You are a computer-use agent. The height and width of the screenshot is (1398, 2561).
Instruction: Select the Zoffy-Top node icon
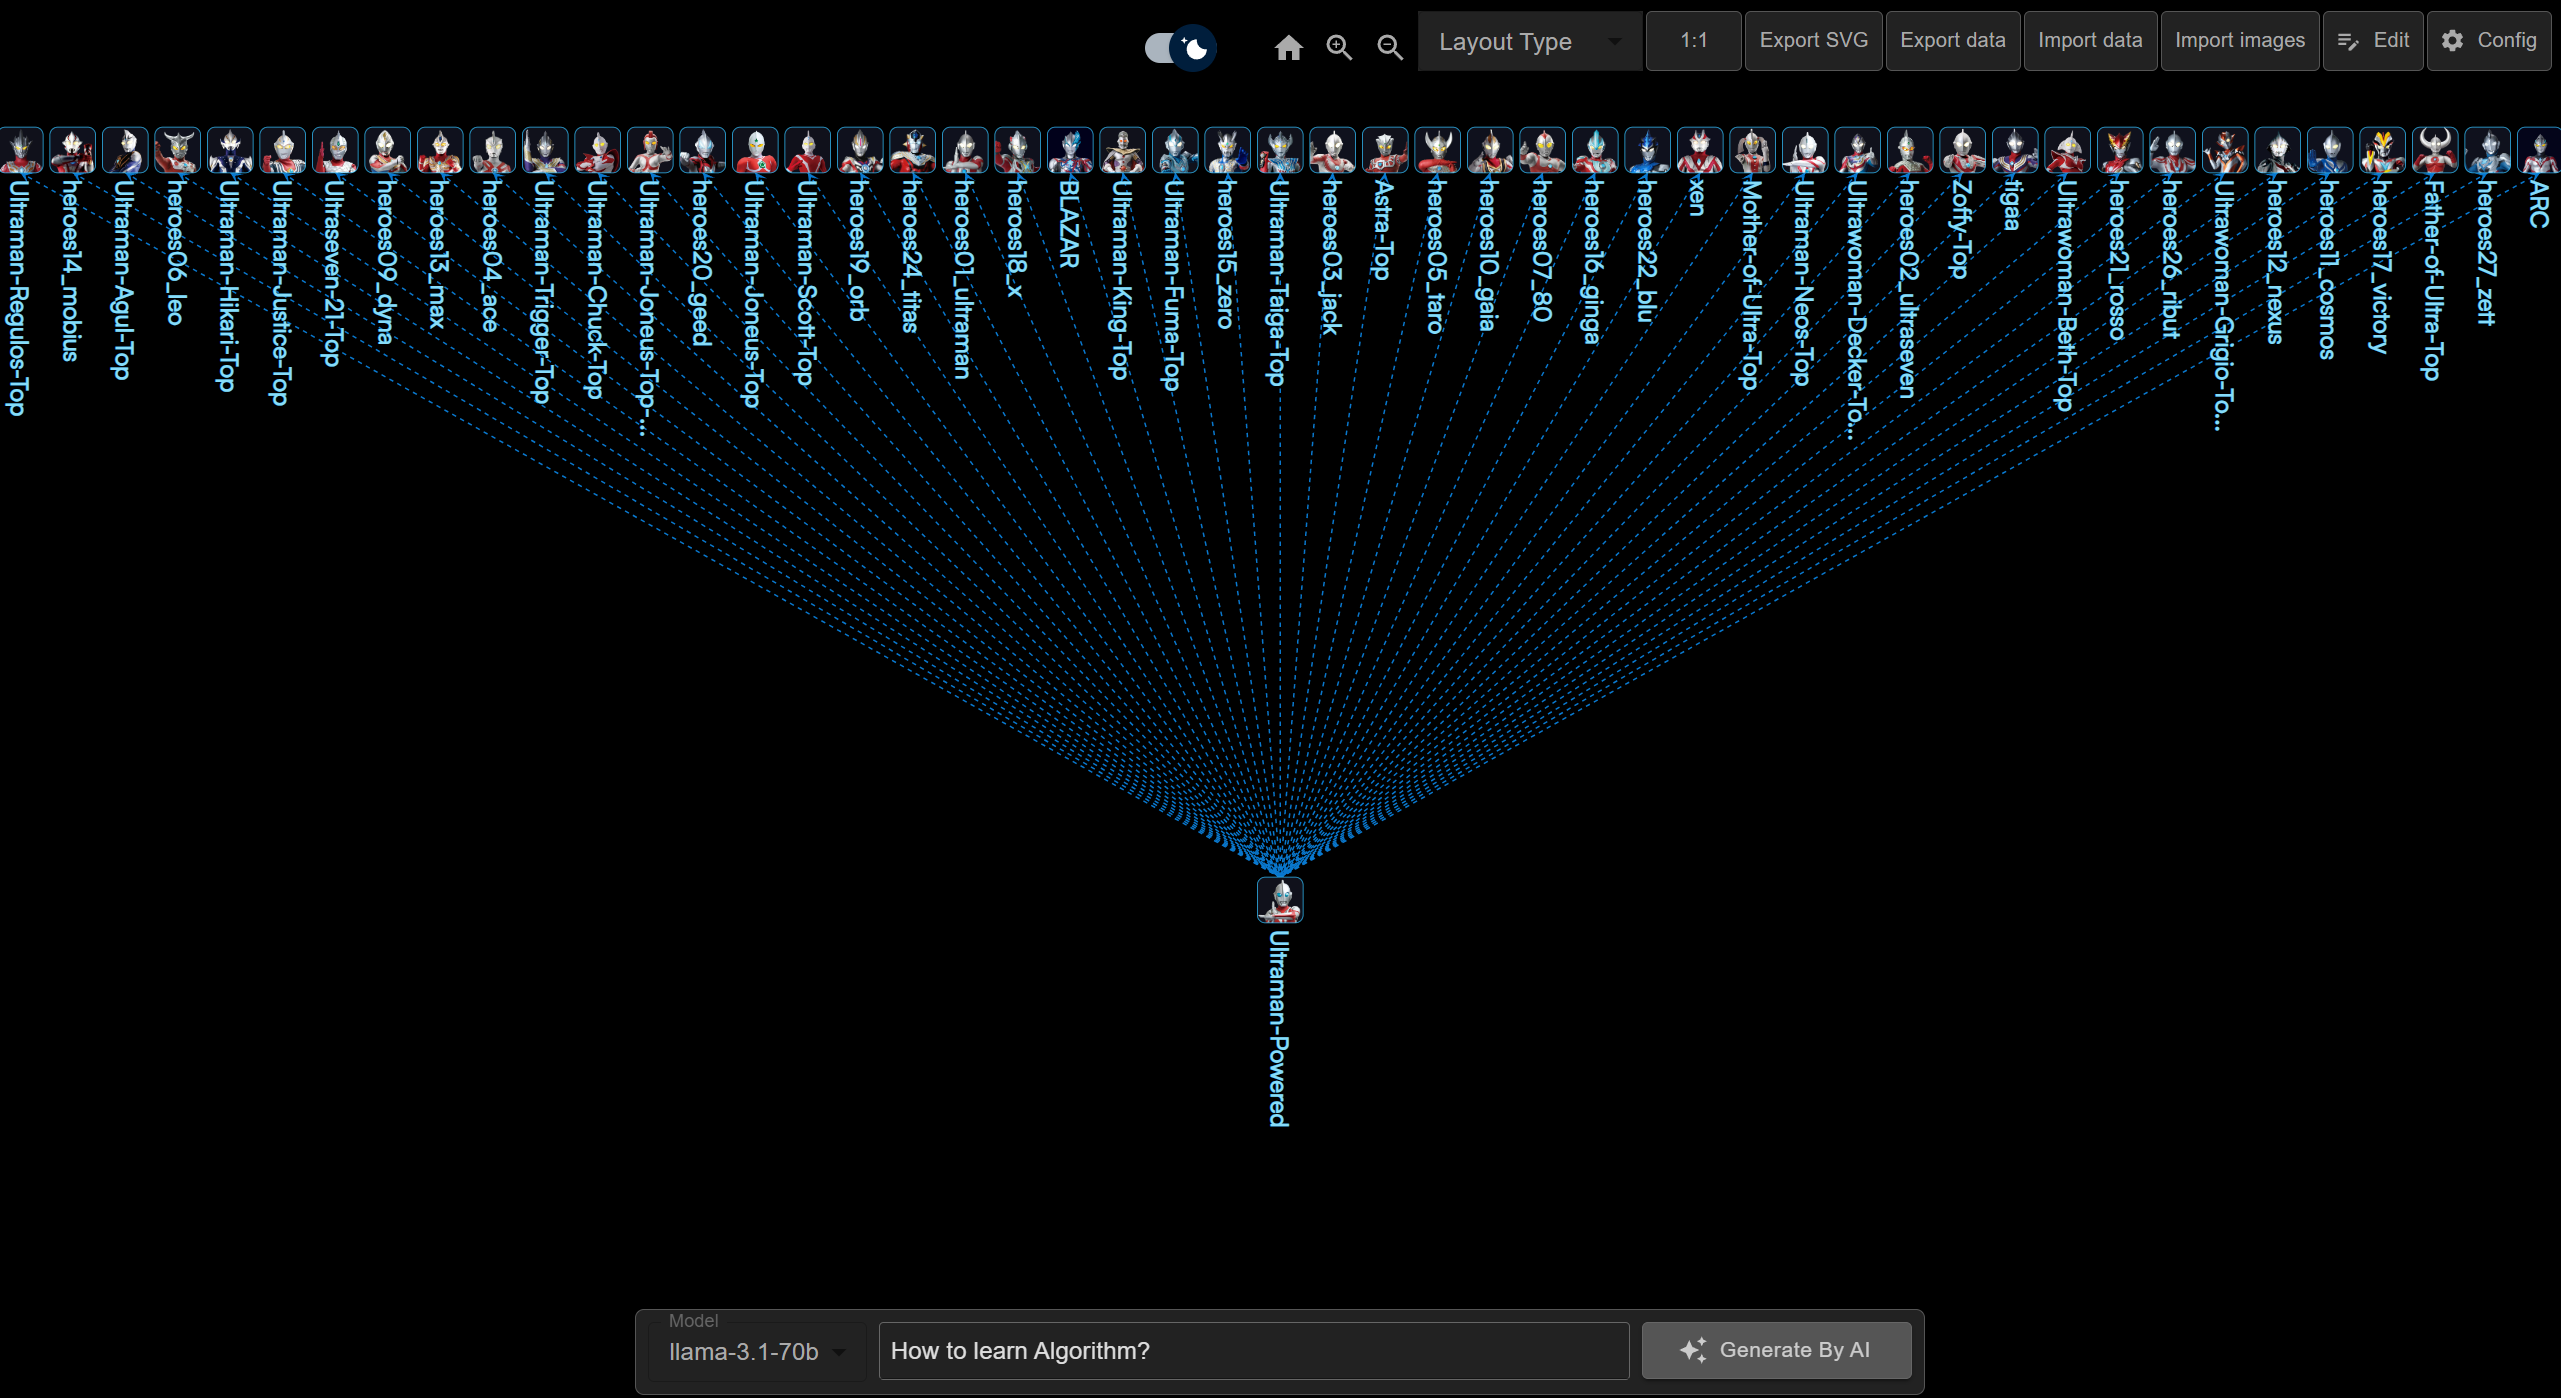(1963, 150)
